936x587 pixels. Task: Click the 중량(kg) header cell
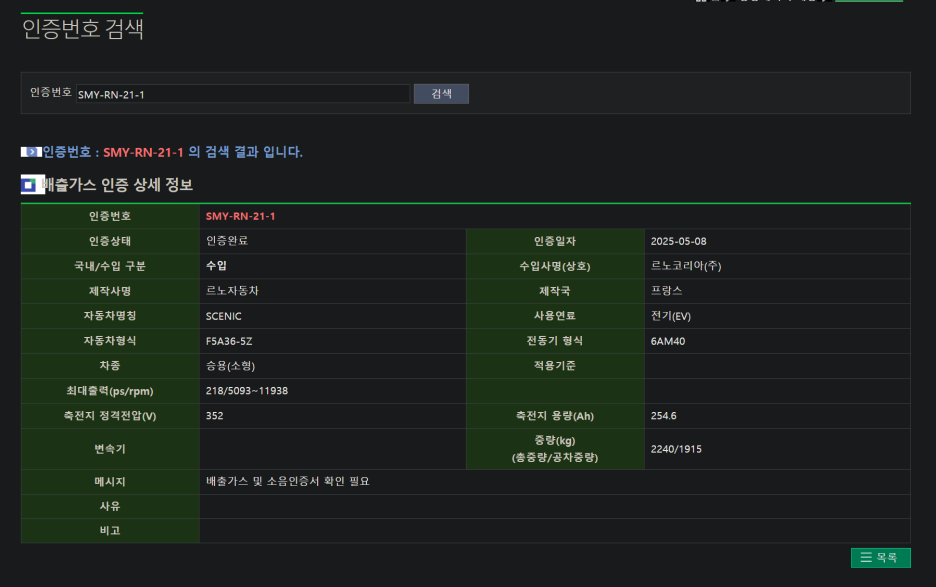[x=555, y=449]
